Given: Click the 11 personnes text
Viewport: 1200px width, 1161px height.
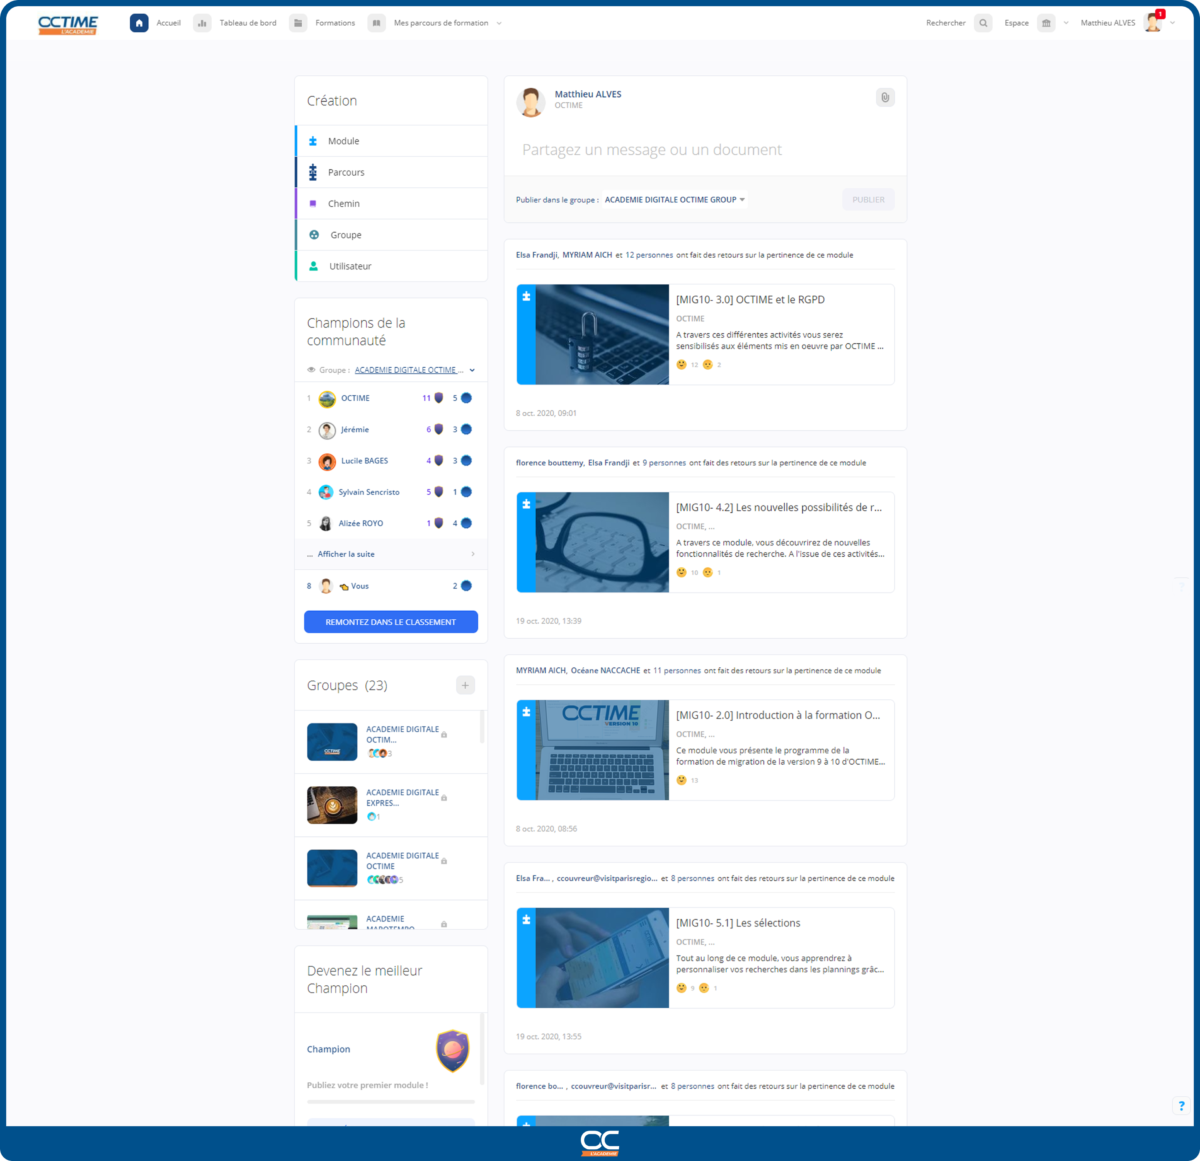Looking at the screenshot, I should pos(677,671).
